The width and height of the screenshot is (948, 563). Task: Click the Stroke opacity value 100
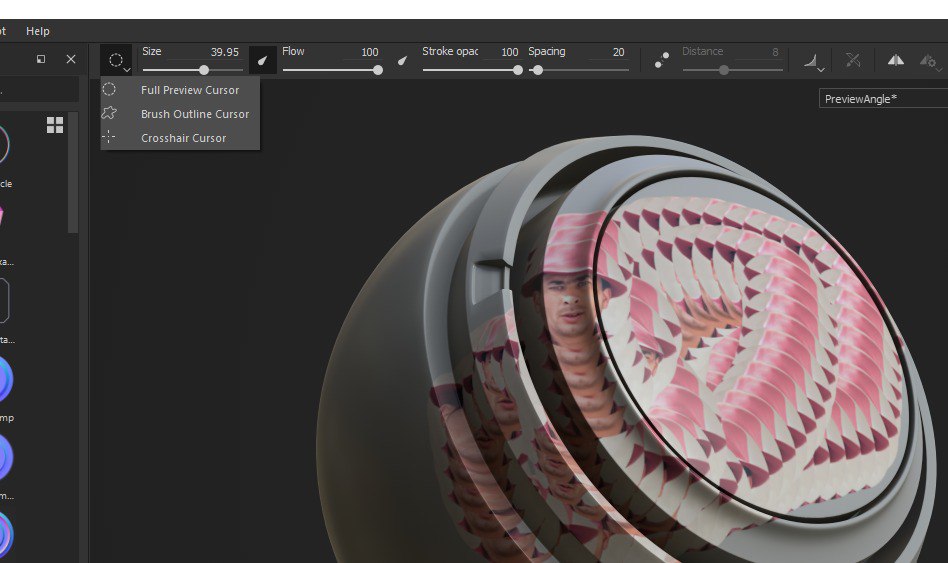click(x=510, y=53)
